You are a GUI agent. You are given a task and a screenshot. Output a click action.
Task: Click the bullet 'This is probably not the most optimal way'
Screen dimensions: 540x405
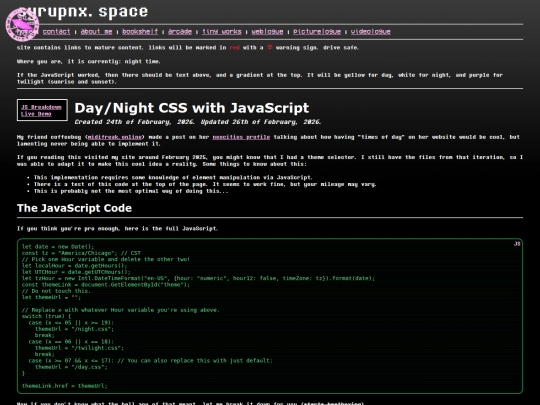coord(131,191)
